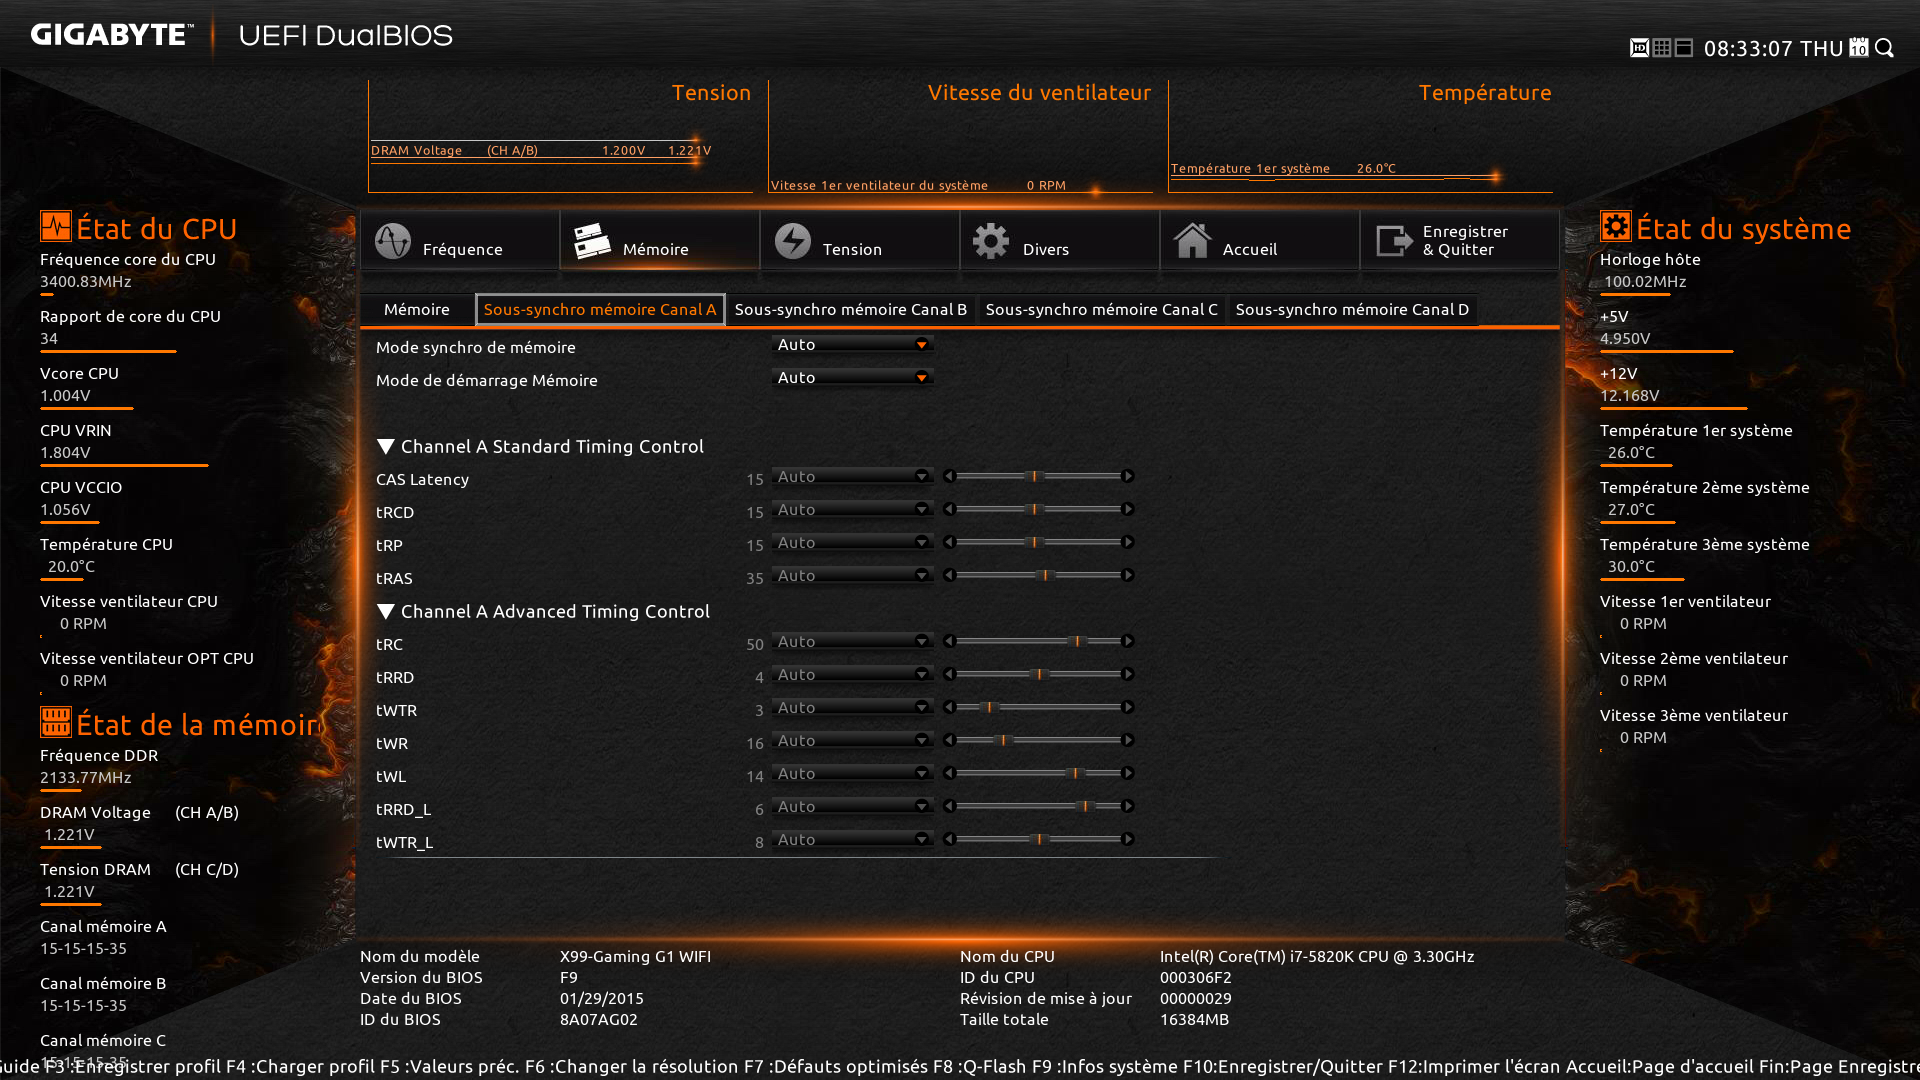
Task: Click the lightning bolt Tension icon
Action: coord(793,241)
